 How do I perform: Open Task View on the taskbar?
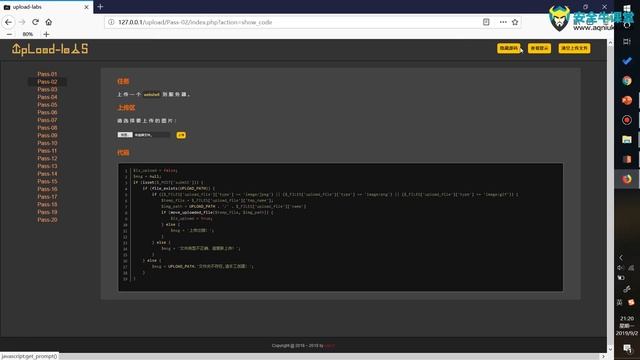point(627,41)
